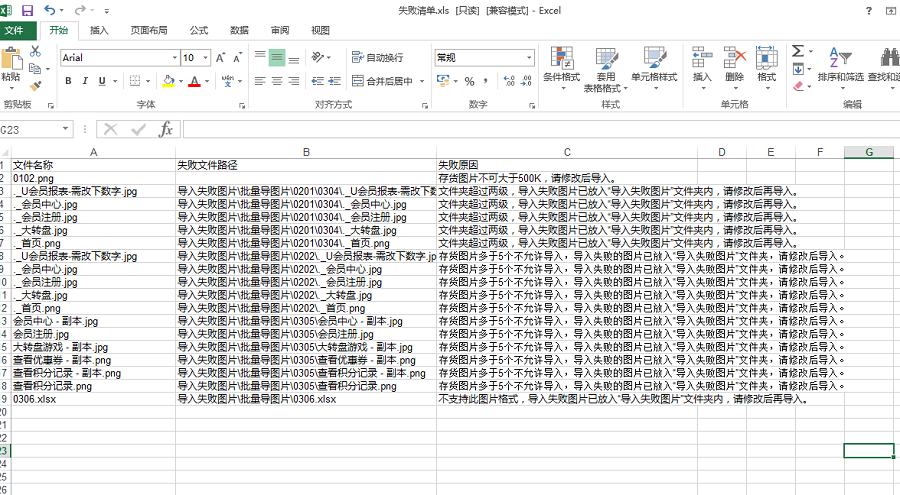Click the Decrease Decimal icon
900x495 pixels.
[526, 81]
